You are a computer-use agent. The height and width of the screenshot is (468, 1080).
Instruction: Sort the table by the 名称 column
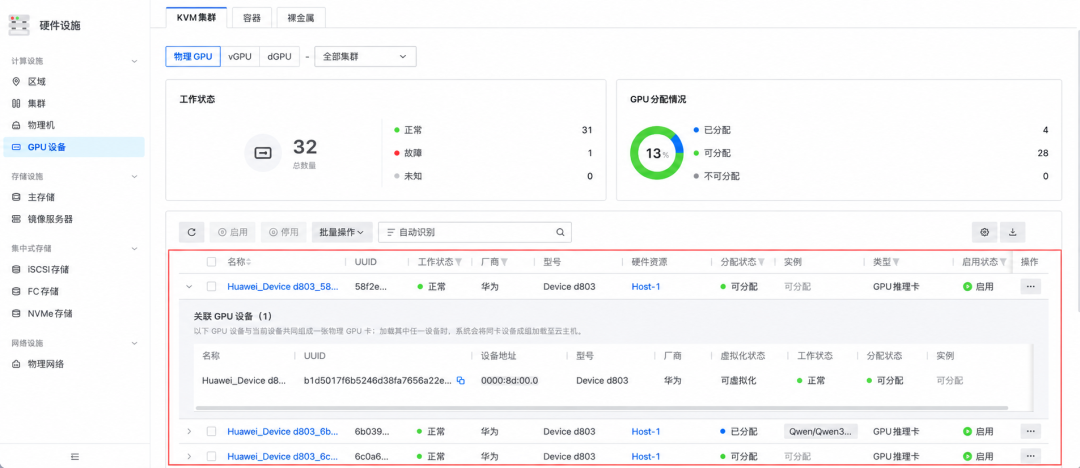pos(249,263)
